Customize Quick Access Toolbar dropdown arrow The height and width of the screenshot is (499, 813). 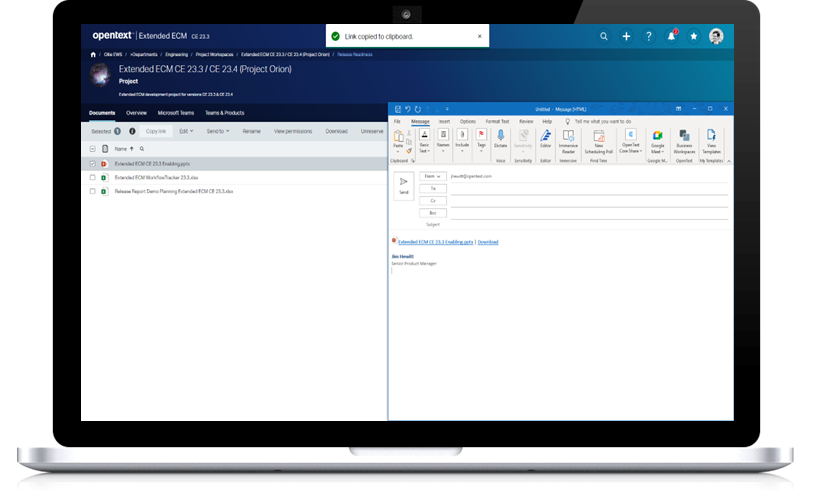click(x=447, y=109)
